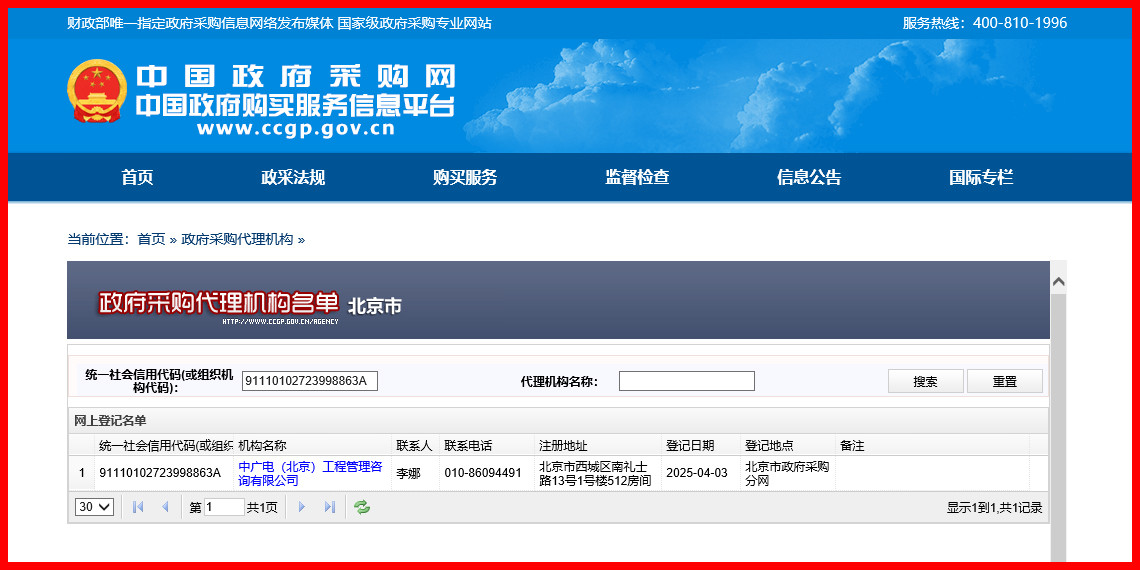1140x570 pixels.
Task: Refresh the agency list with green icon
Action: click(362, 507)
